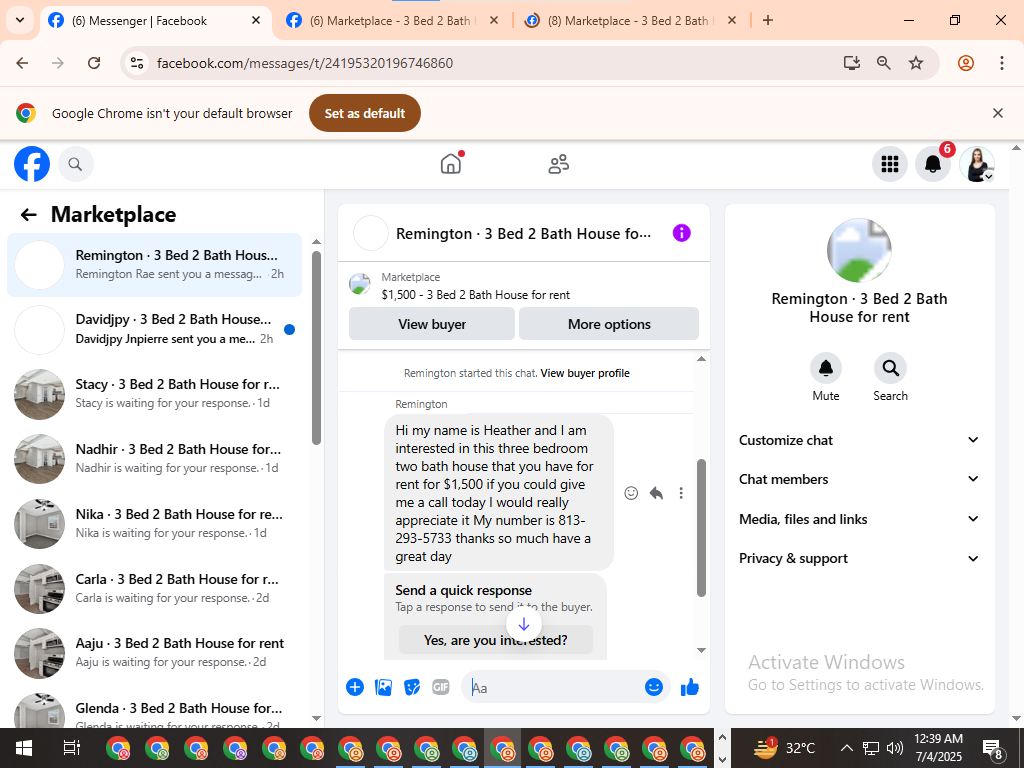Open Windows Start menu

point(24,748)
